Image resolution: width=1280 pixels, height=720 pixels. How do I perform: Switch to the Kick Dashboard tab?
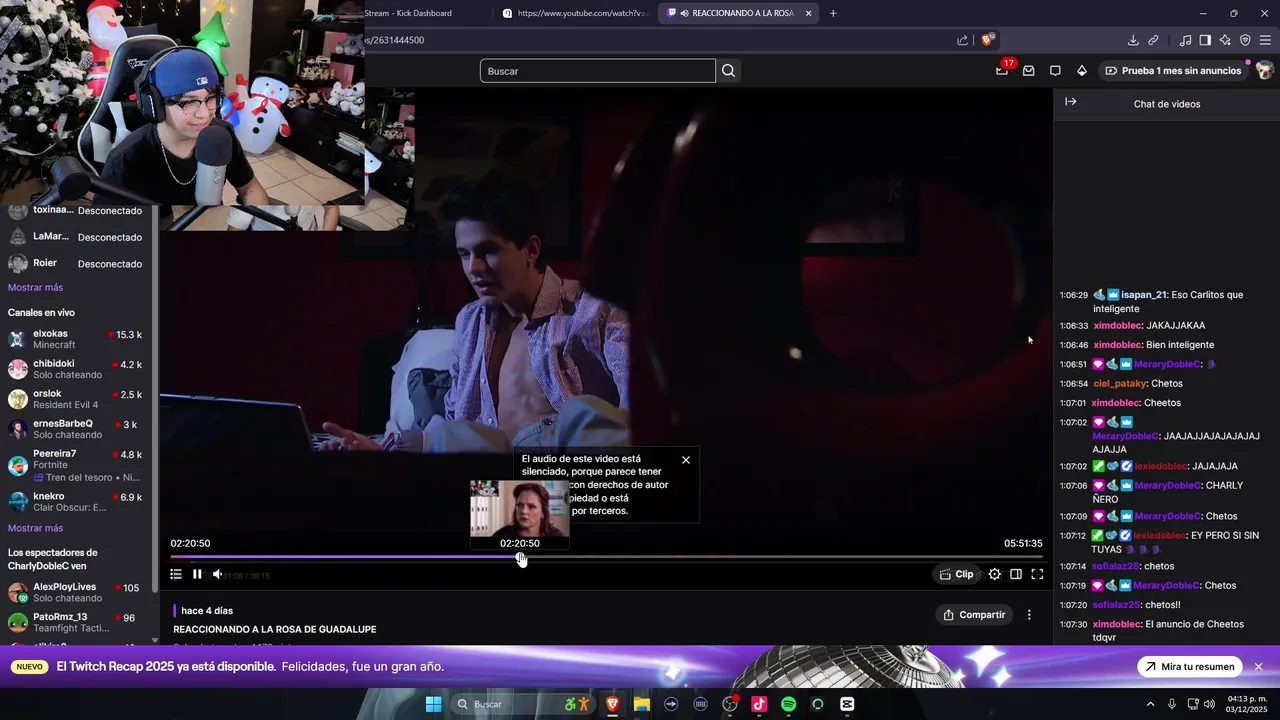click(408, 13)
